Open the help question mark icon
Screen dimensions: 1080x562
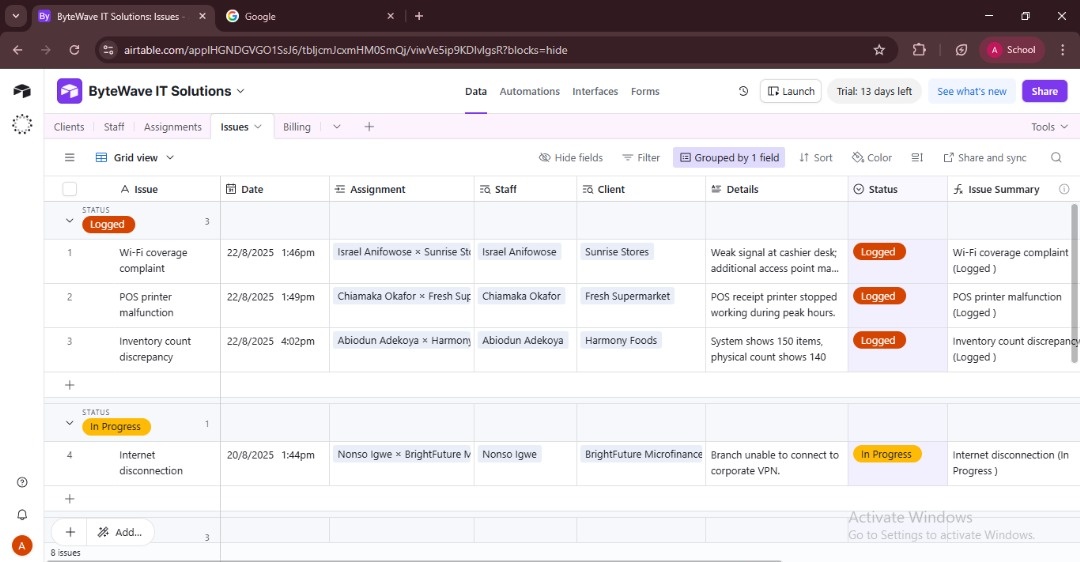(x=22, y=482)
